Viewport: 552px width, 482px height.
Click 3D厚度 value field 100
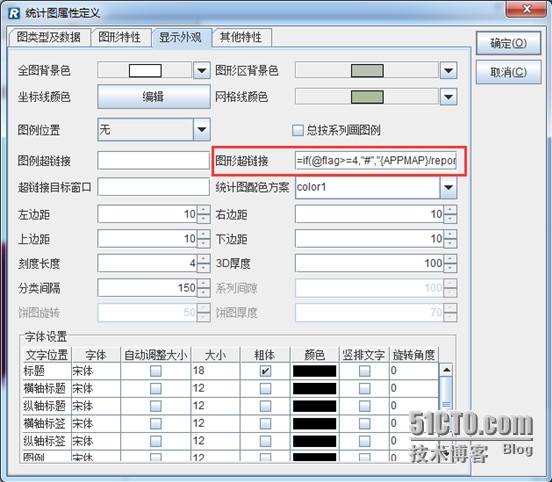(370, 263)
